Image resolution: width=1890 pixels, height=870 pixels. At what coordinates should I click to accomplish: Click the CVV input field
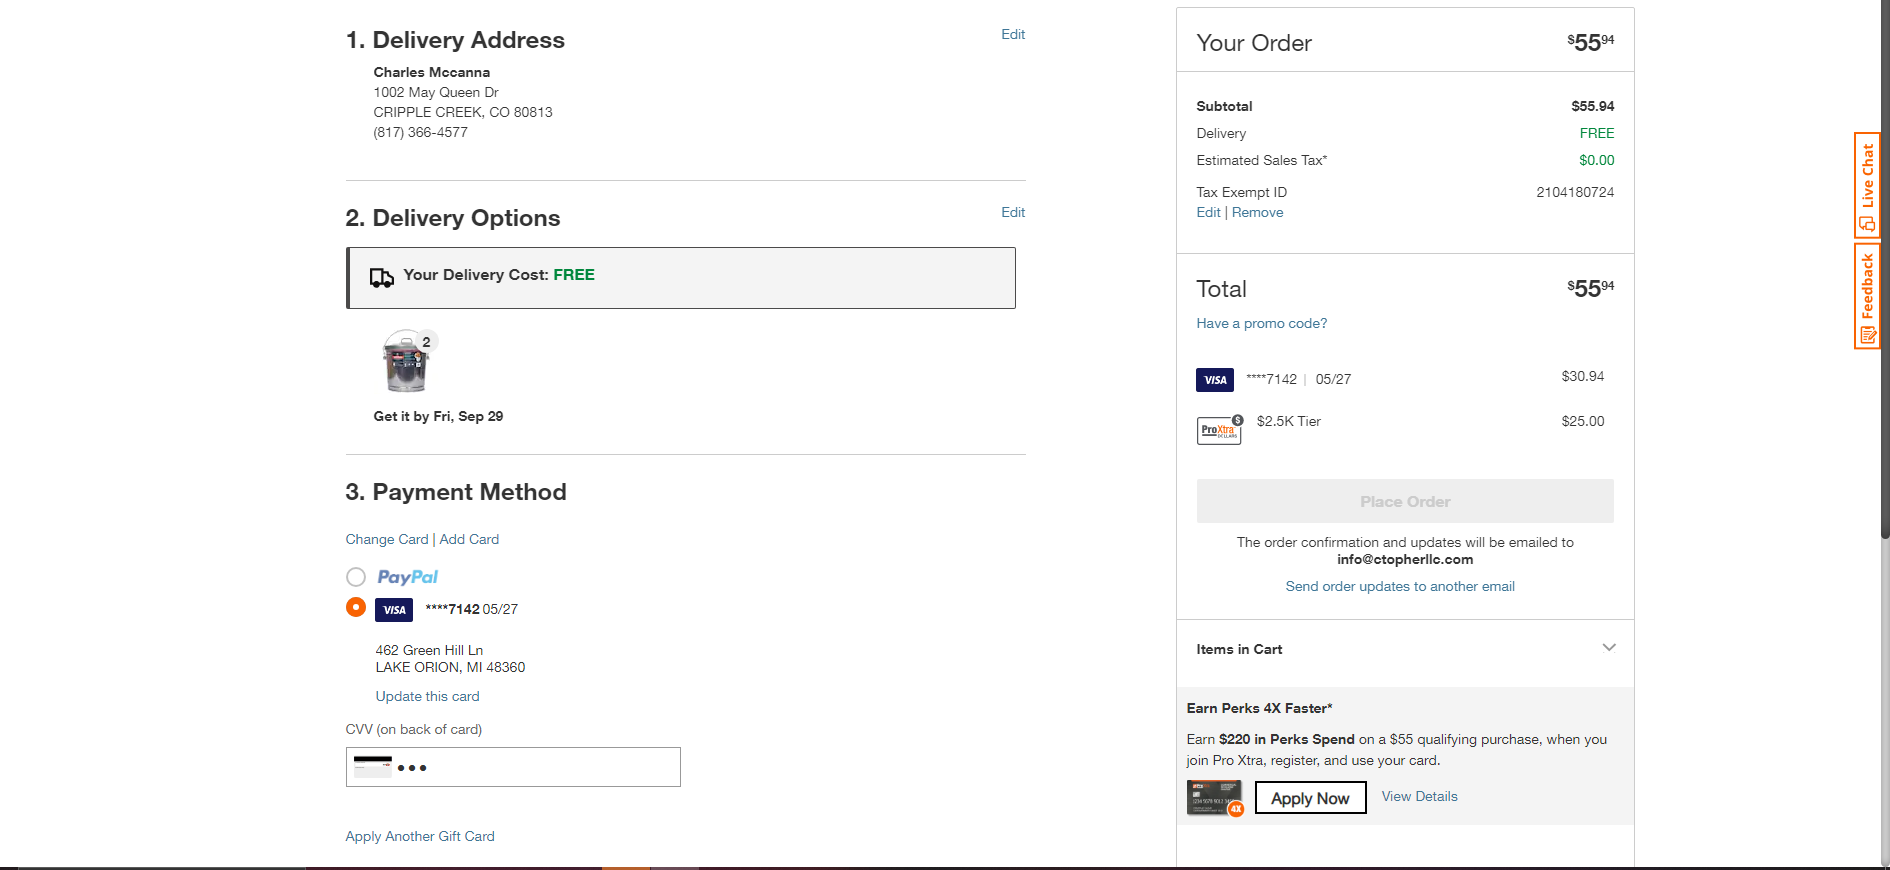tap(513, 767)
